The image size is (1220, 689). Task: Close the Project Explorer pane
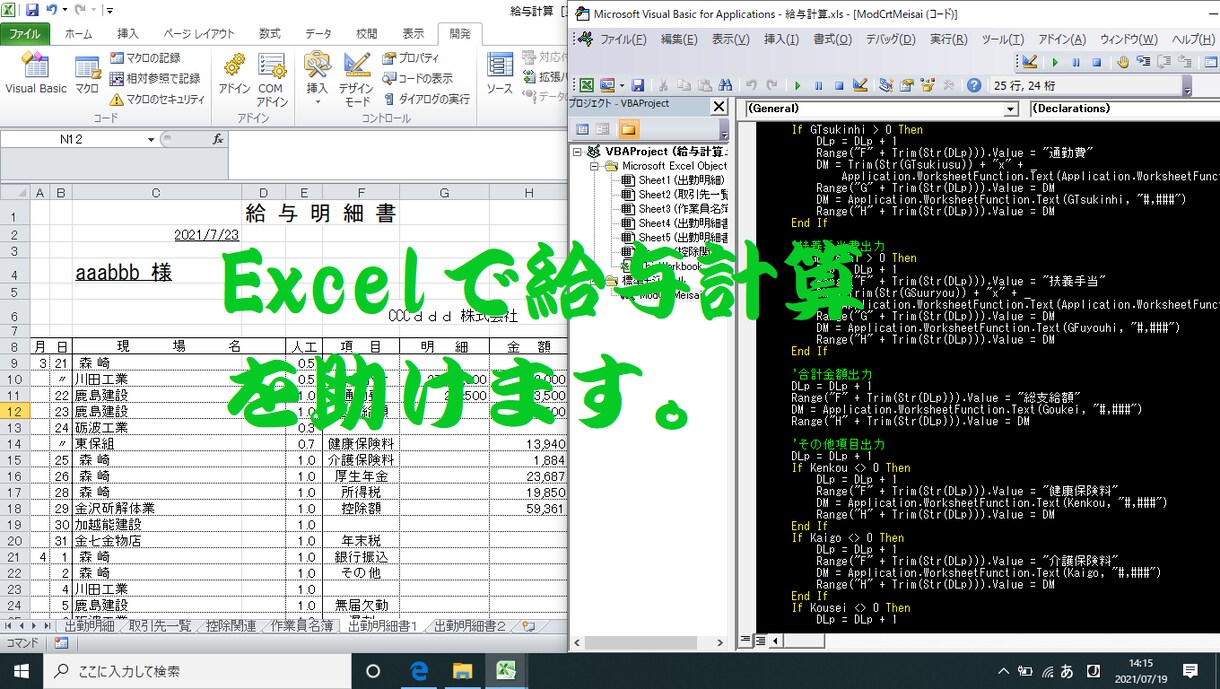[x=718, y=106]
